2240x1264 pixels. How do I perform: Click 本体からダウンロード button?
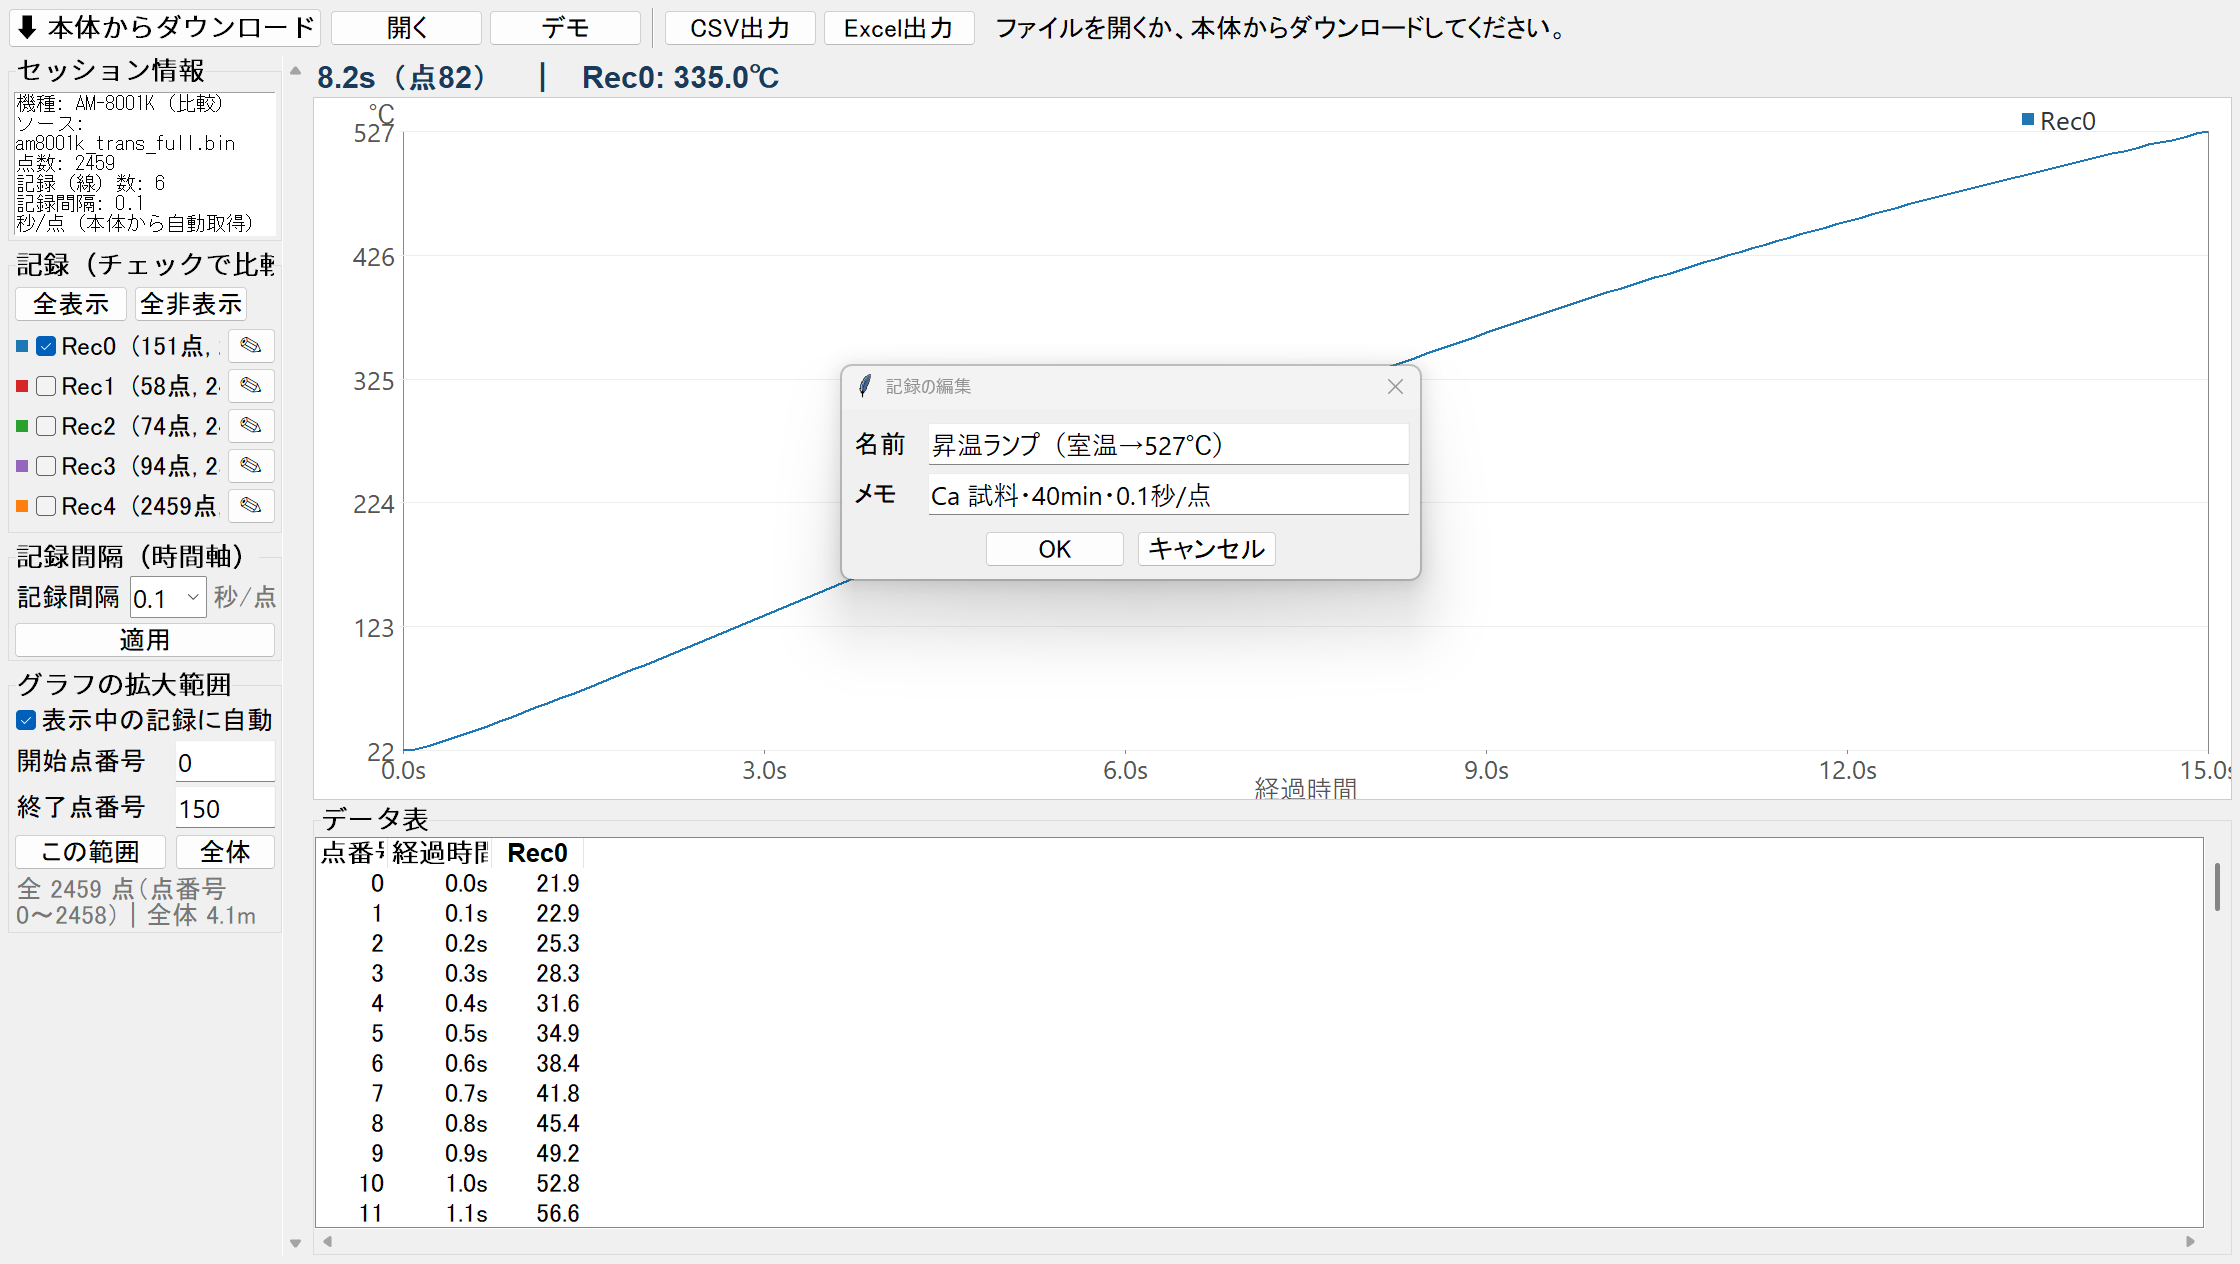point(165,28)
